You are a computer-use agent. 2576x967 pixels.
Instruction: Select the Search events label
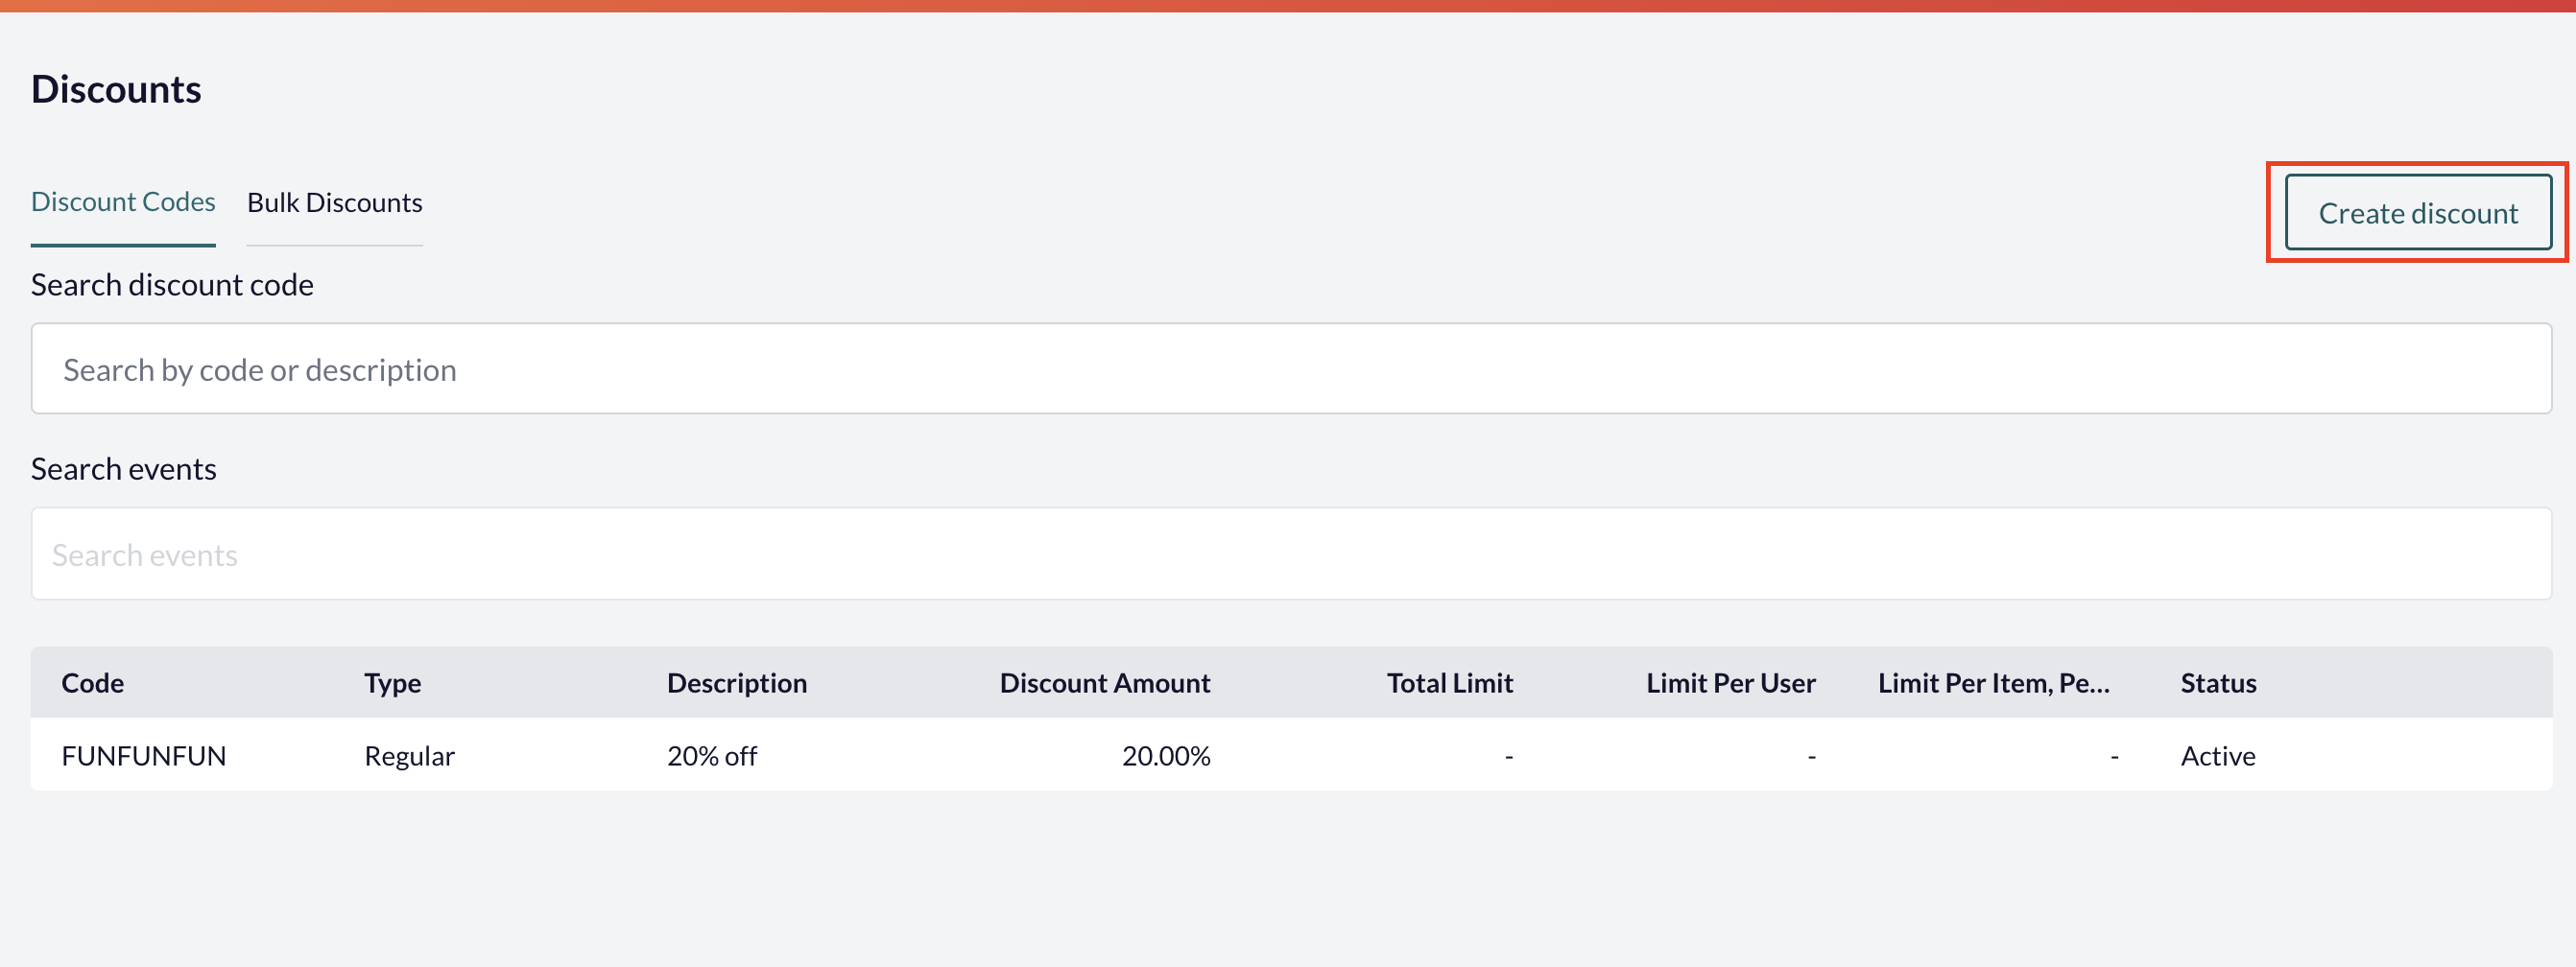click(124, 469)
